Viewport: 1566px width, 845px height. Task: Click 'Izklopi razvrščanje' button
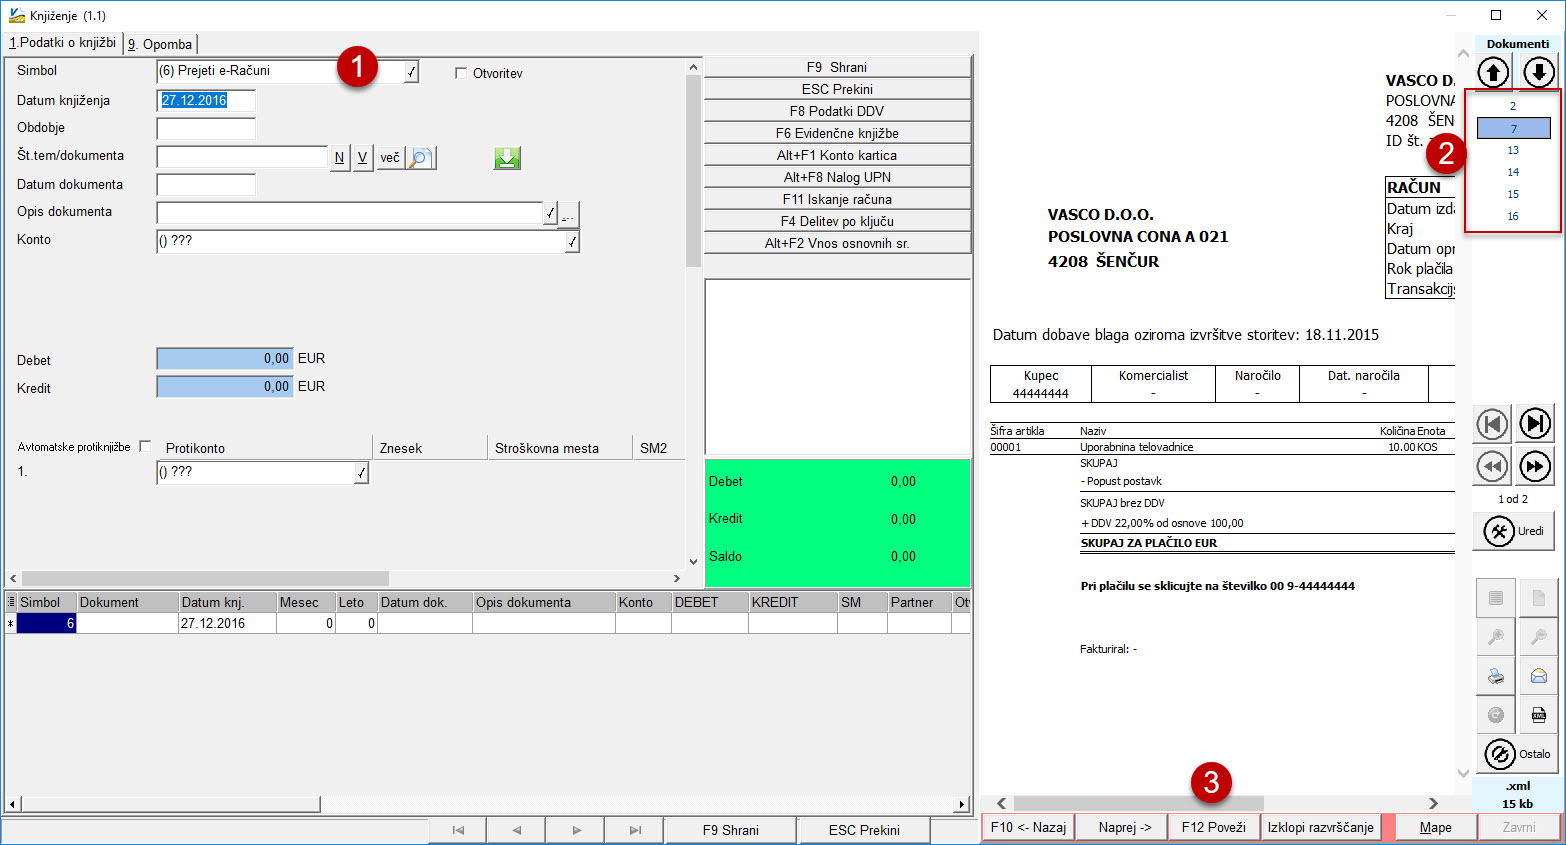click(1320, 827)
